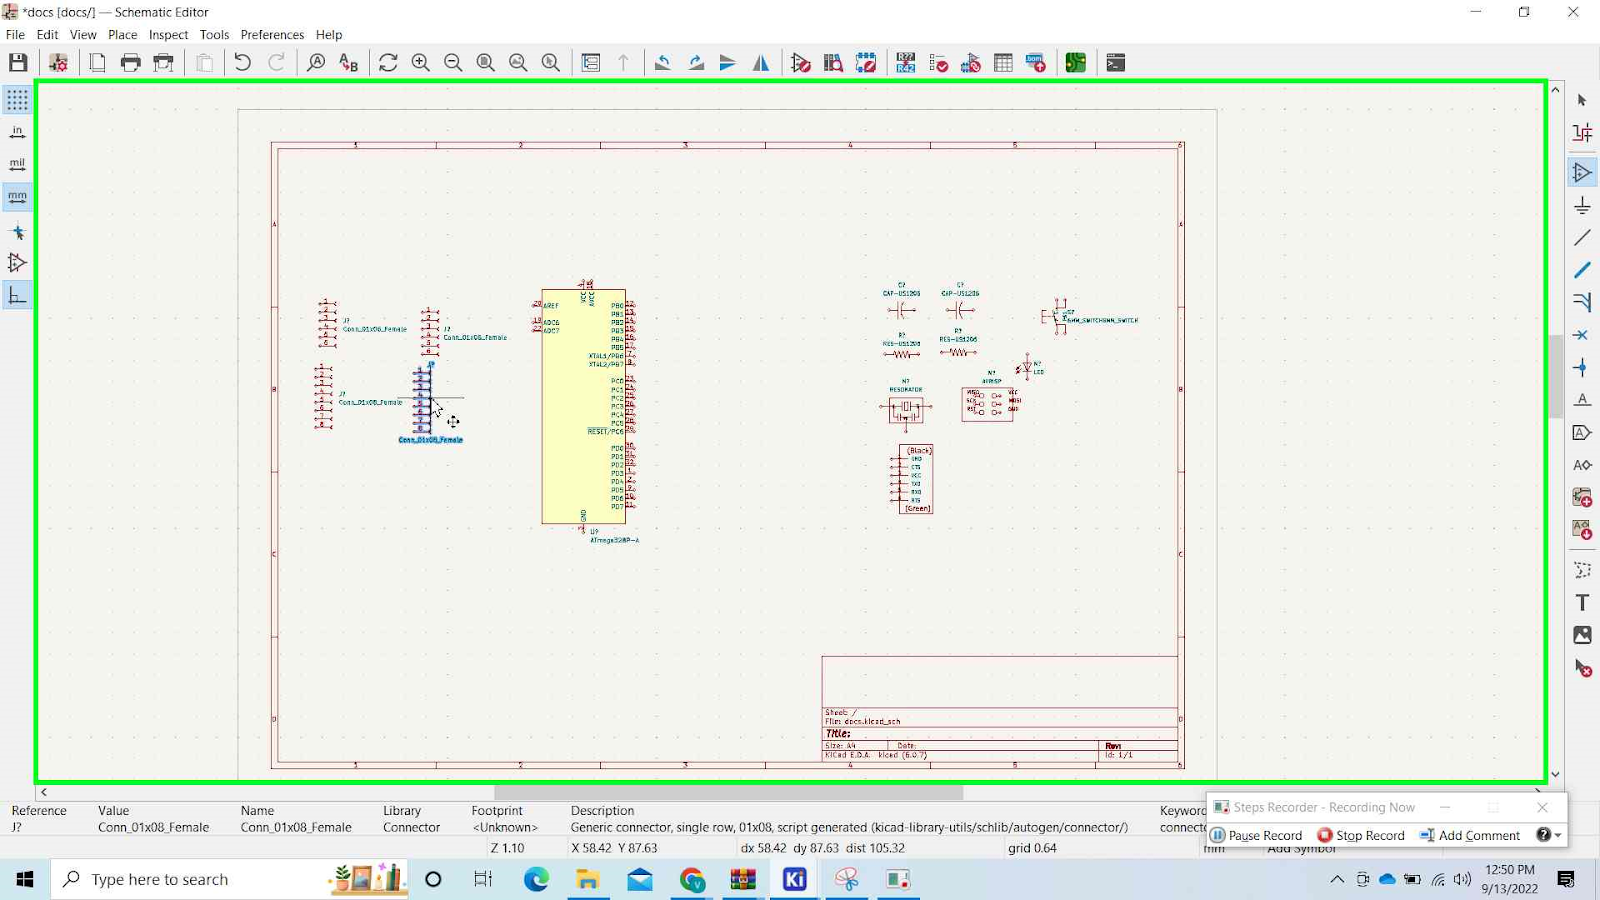Select the No-Connect flag tool
This screenshot has width=1600, height=900.
[x=1582, y=335]
